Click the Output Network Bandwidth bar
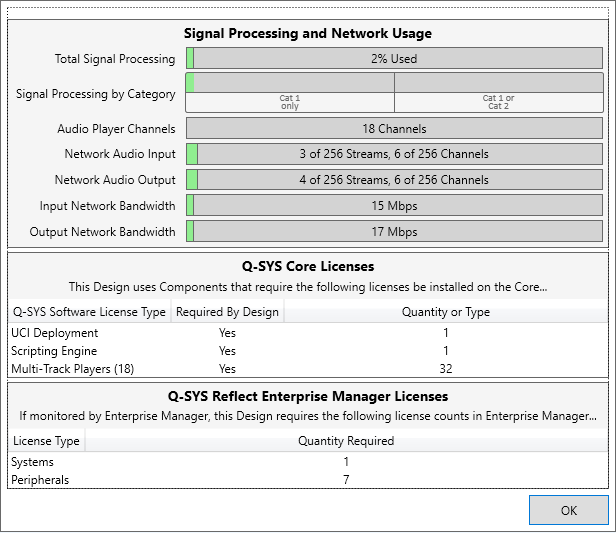Viewport: 616px width, 533px height. [x=394, y=232]
